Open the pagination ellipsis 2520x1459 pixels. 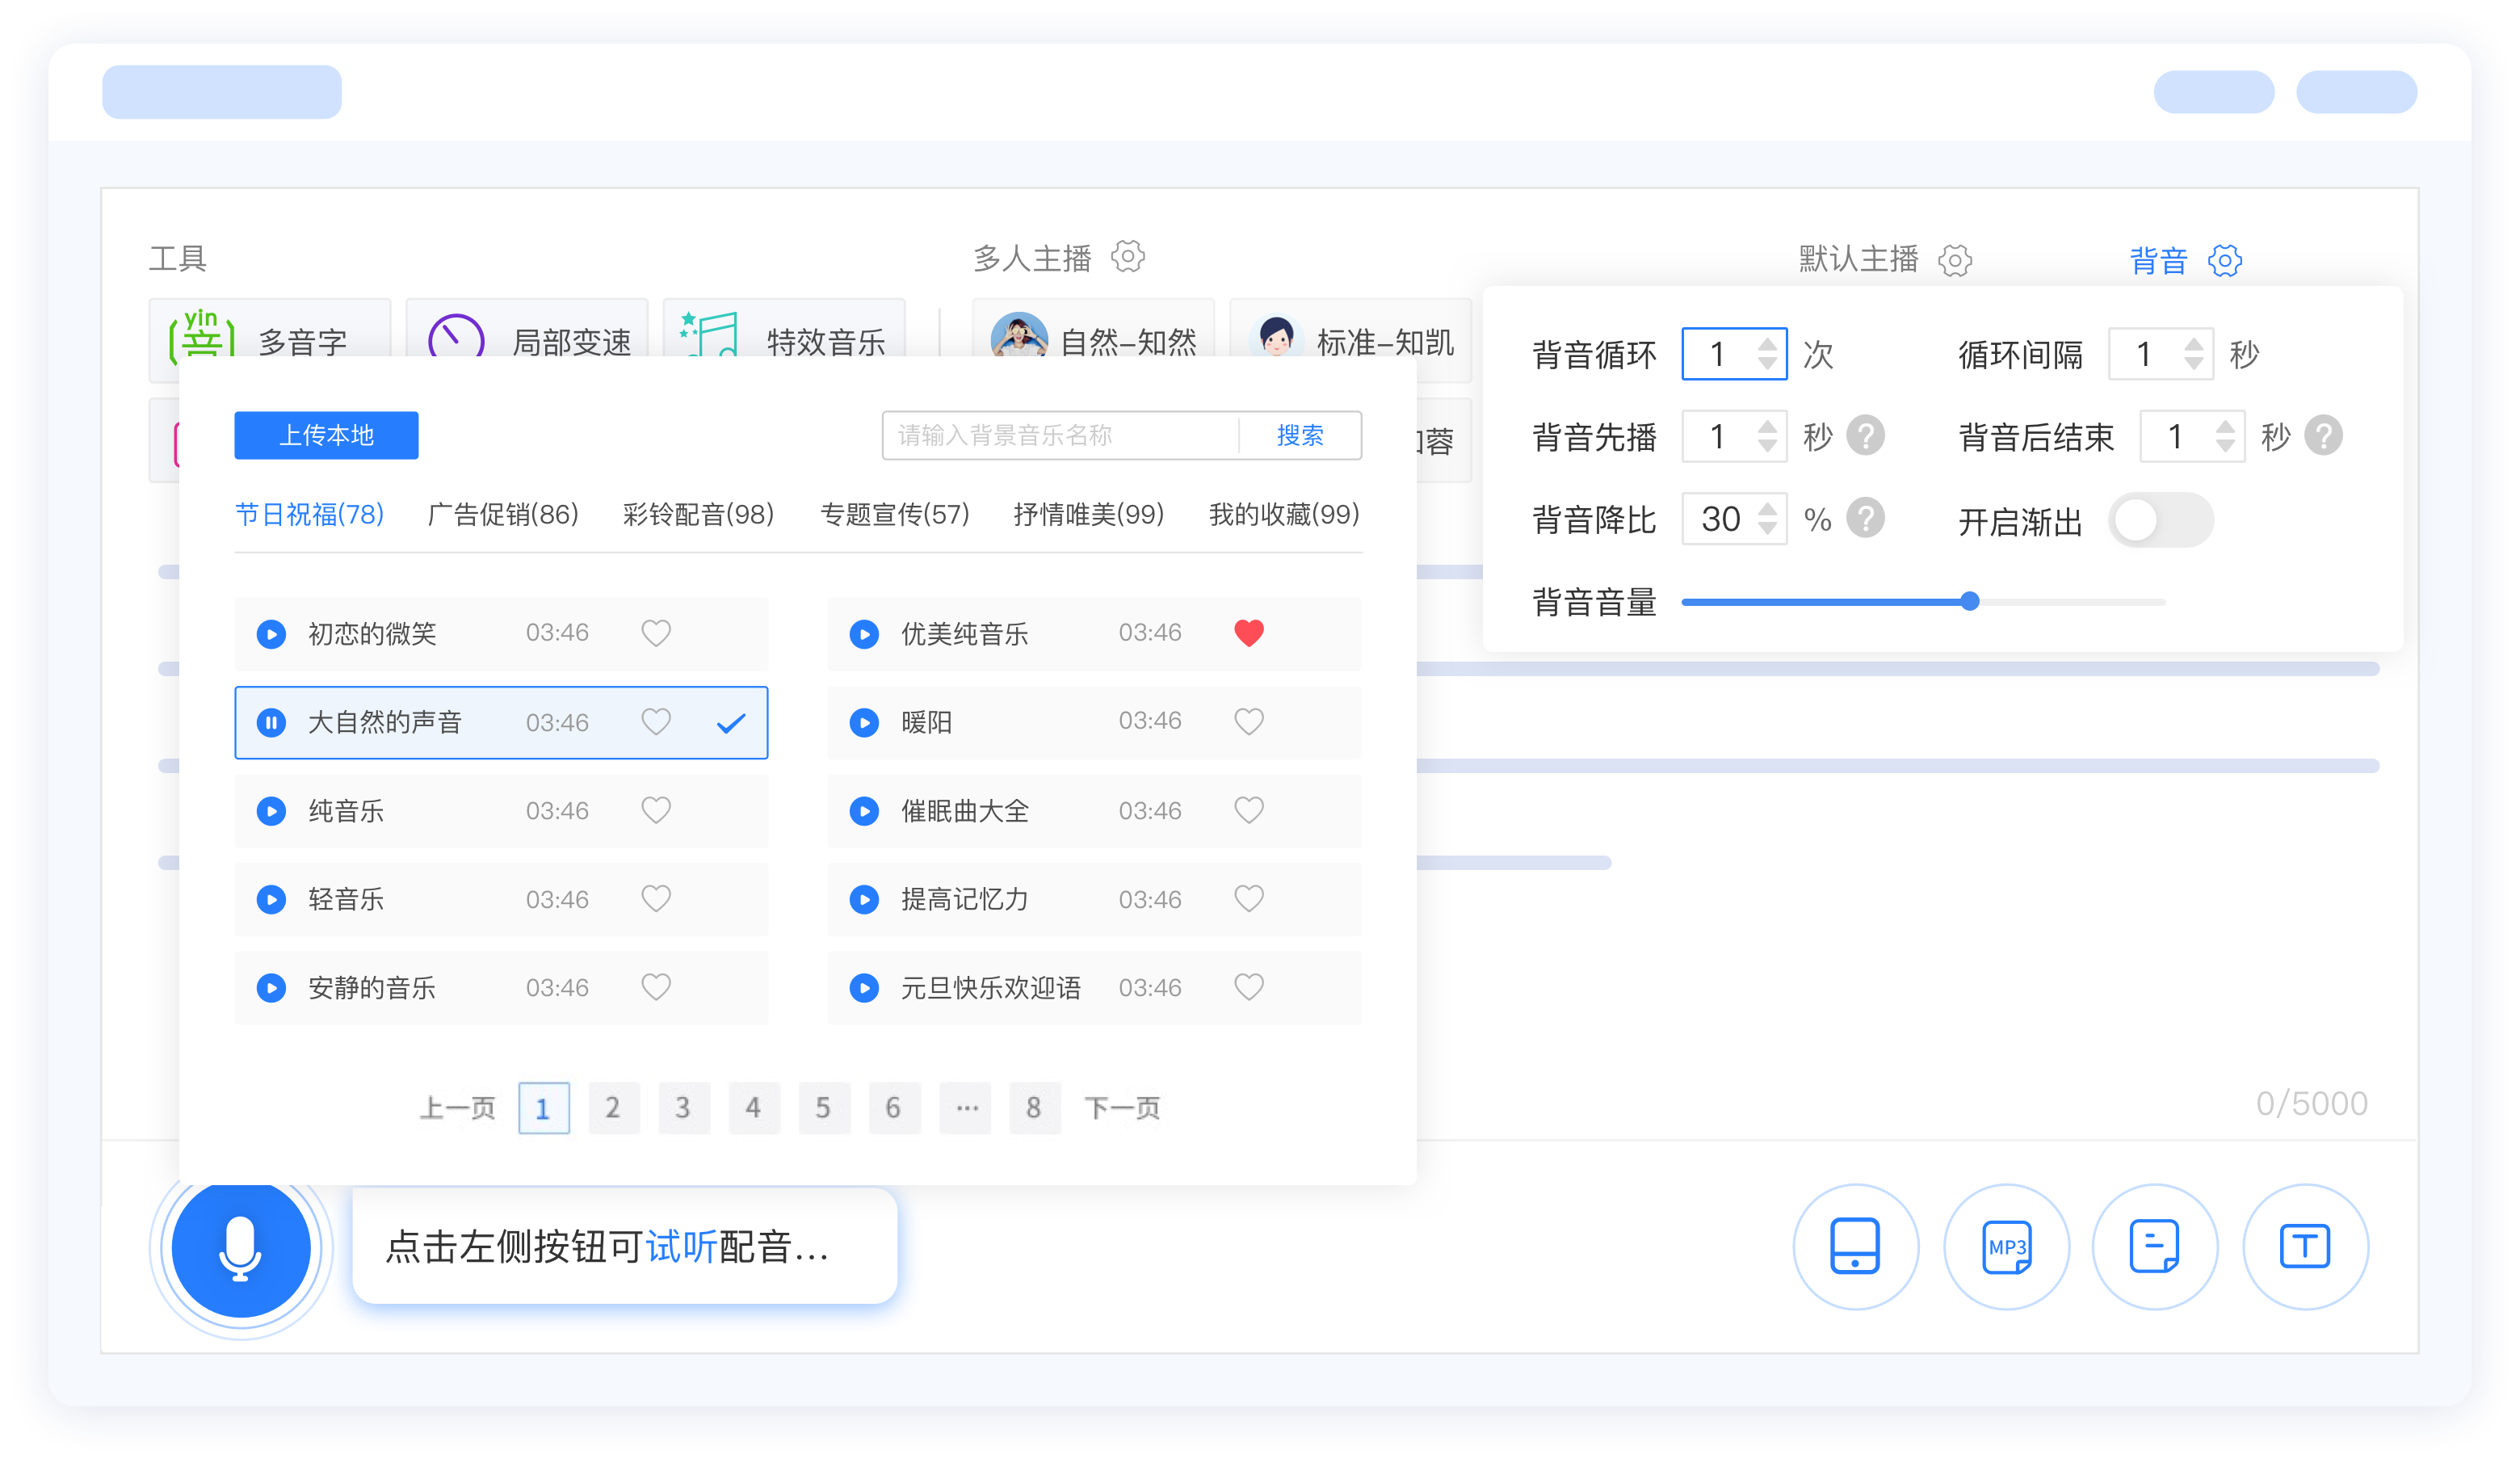tap(966, 1108)
